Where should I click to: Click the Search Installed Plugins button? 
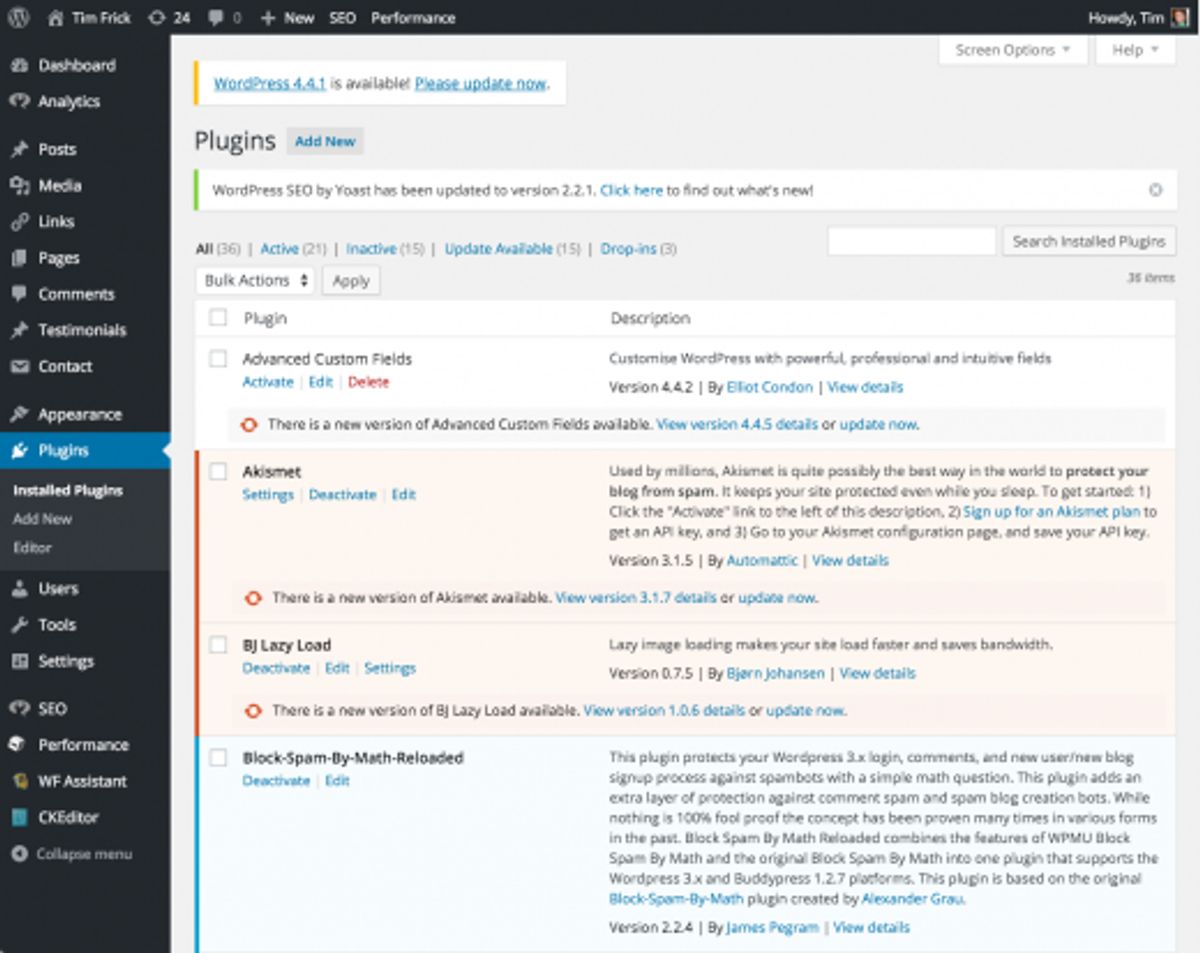(x=1088, y=241)
